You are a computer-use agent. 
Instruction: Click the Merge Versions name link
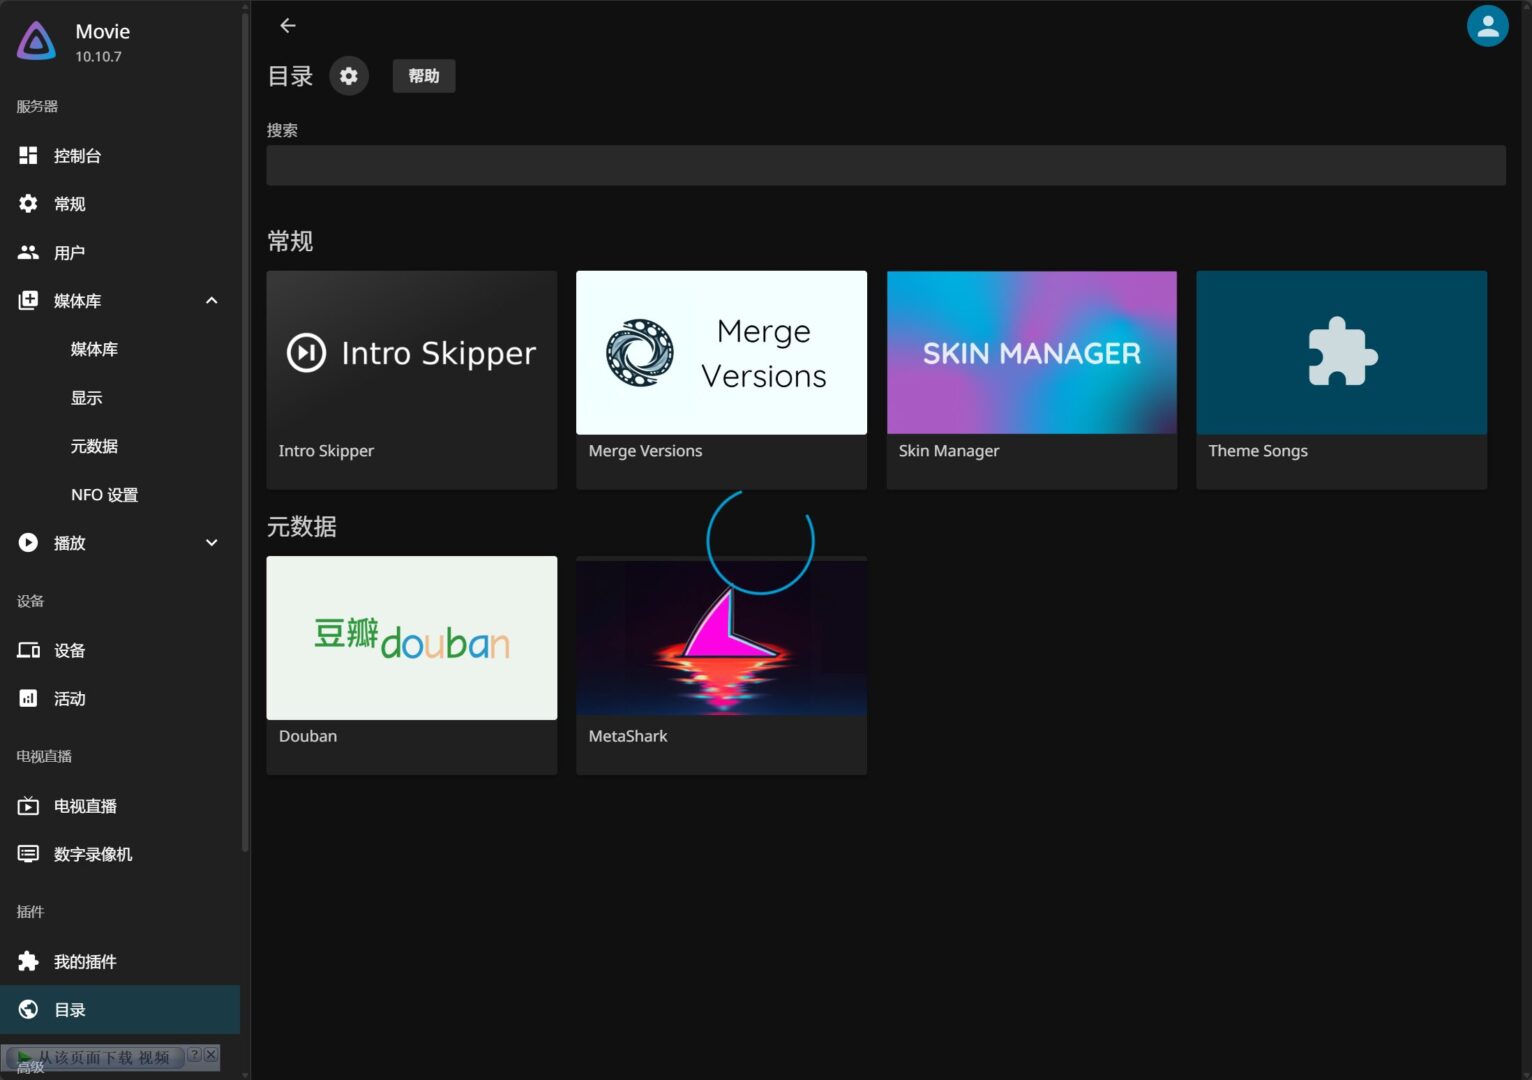click(645, 451)
